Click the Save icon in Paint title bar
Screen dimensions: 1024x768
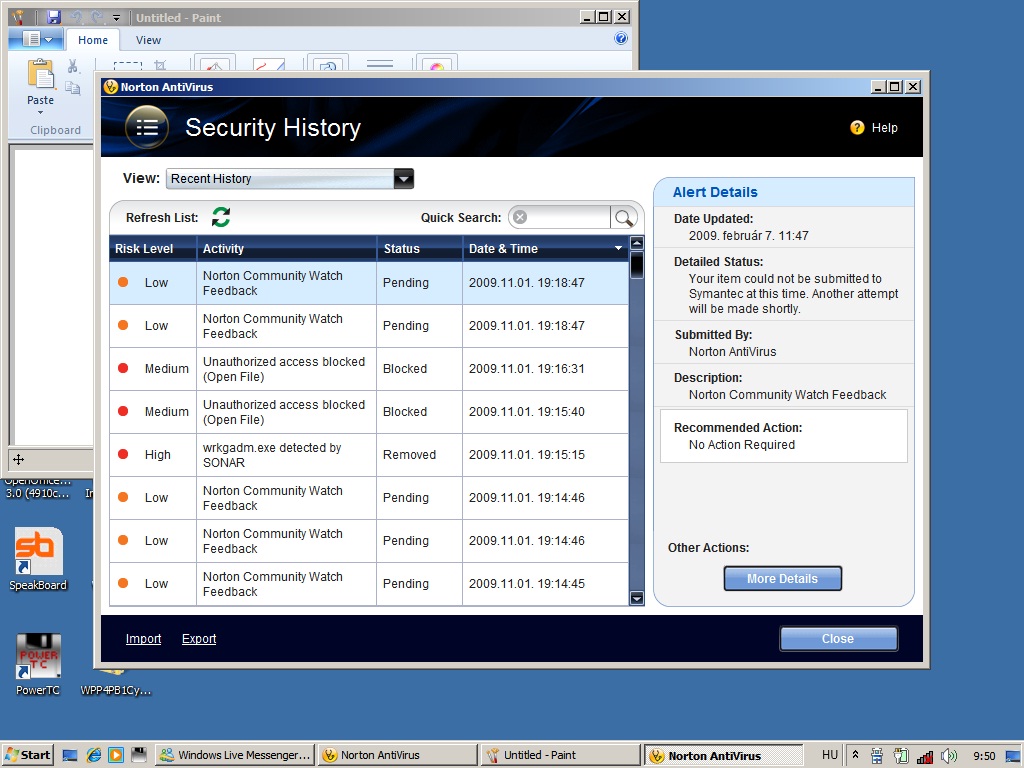[x=54, y=18]
